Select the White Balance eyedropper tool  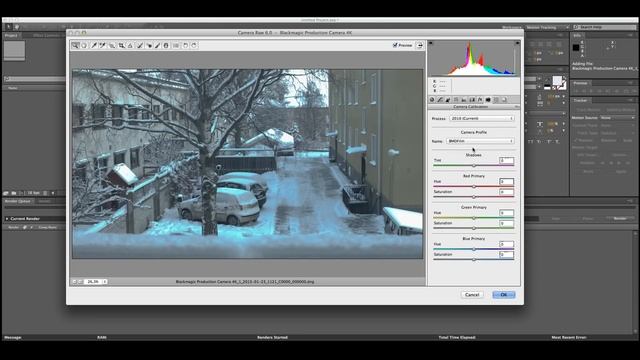(94, 45)
